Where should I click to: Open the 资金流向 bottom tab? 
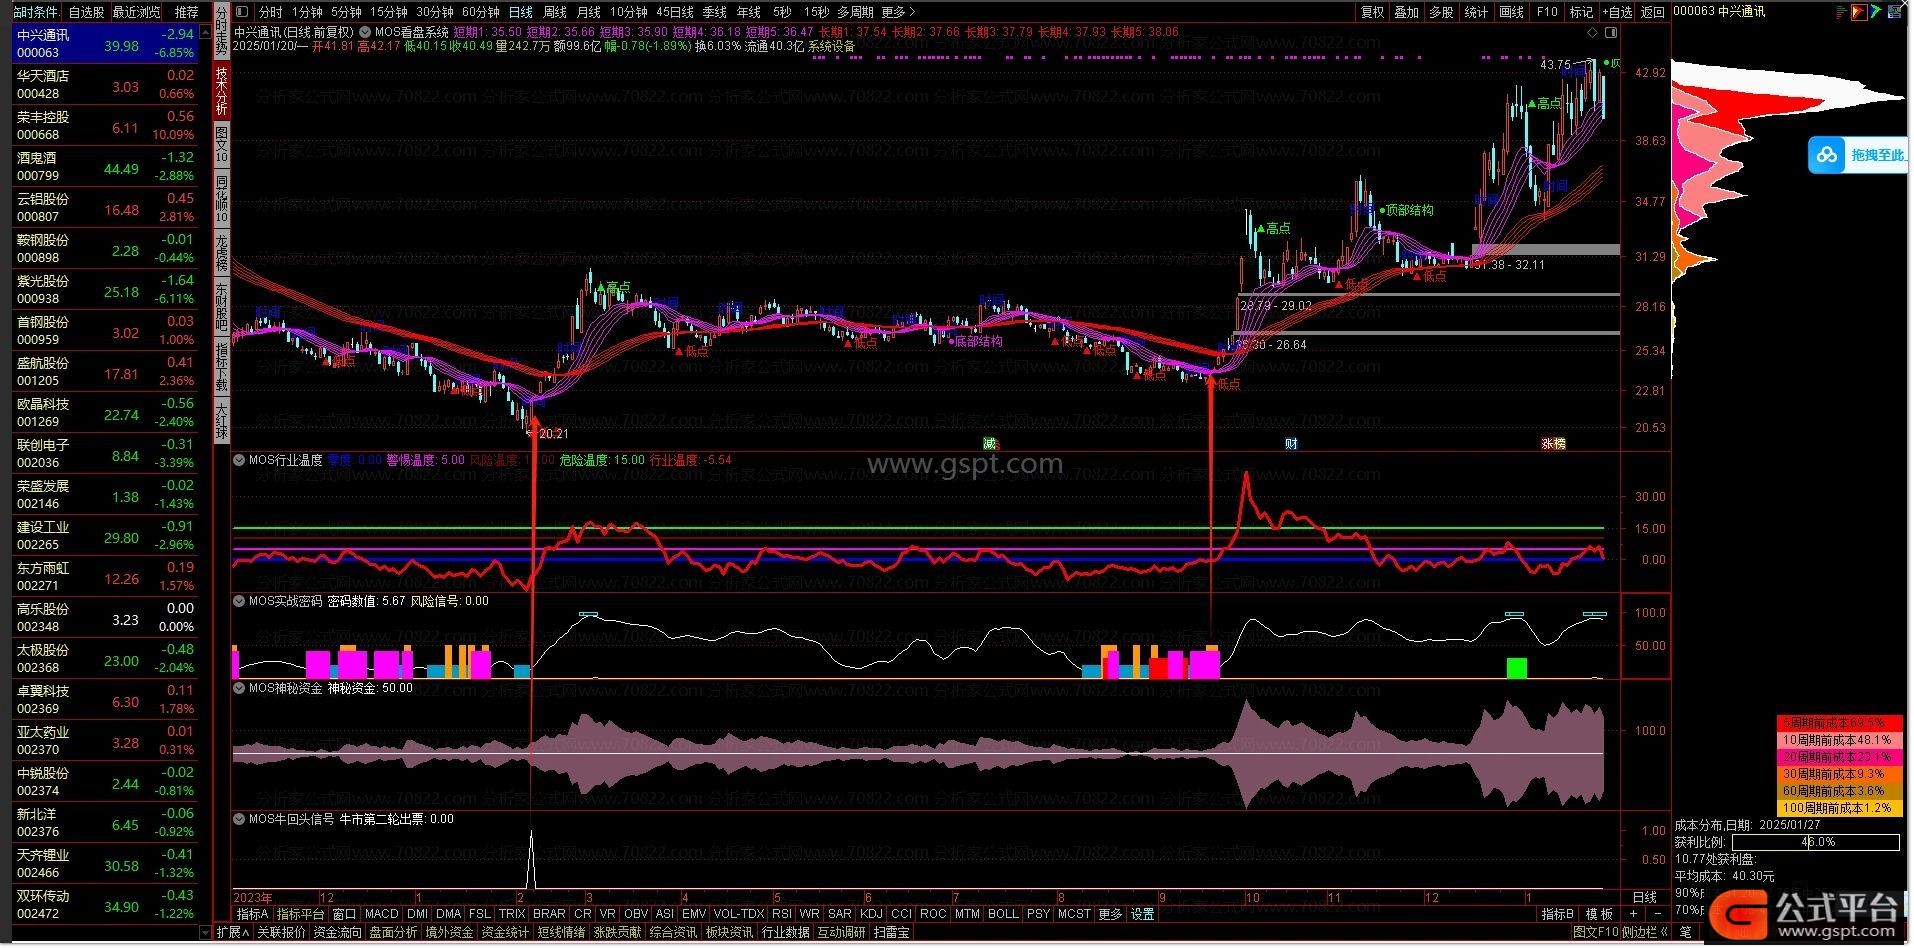point(337,932)
